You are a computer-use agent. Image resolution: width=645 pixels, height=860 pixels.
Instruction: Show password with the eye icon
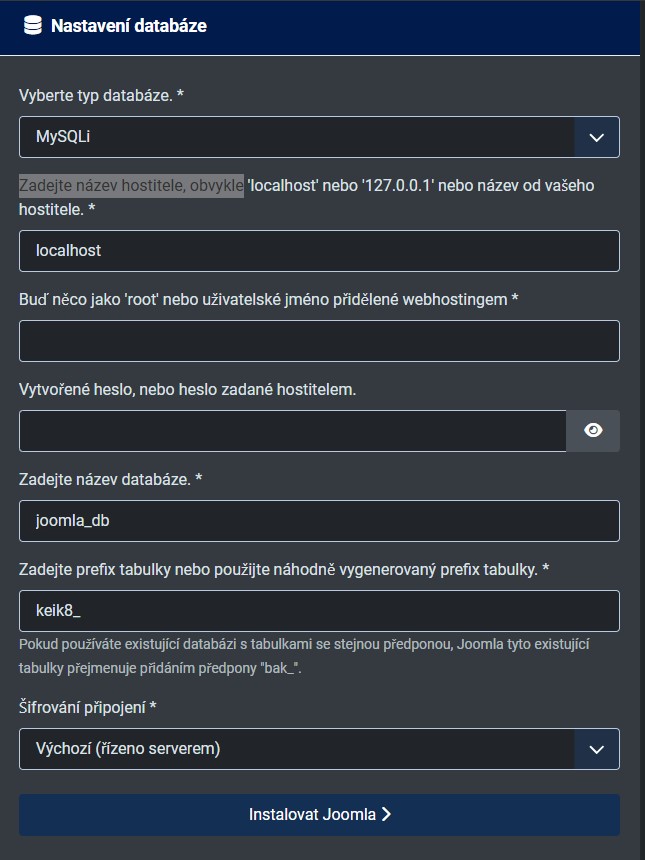[594, 430]
